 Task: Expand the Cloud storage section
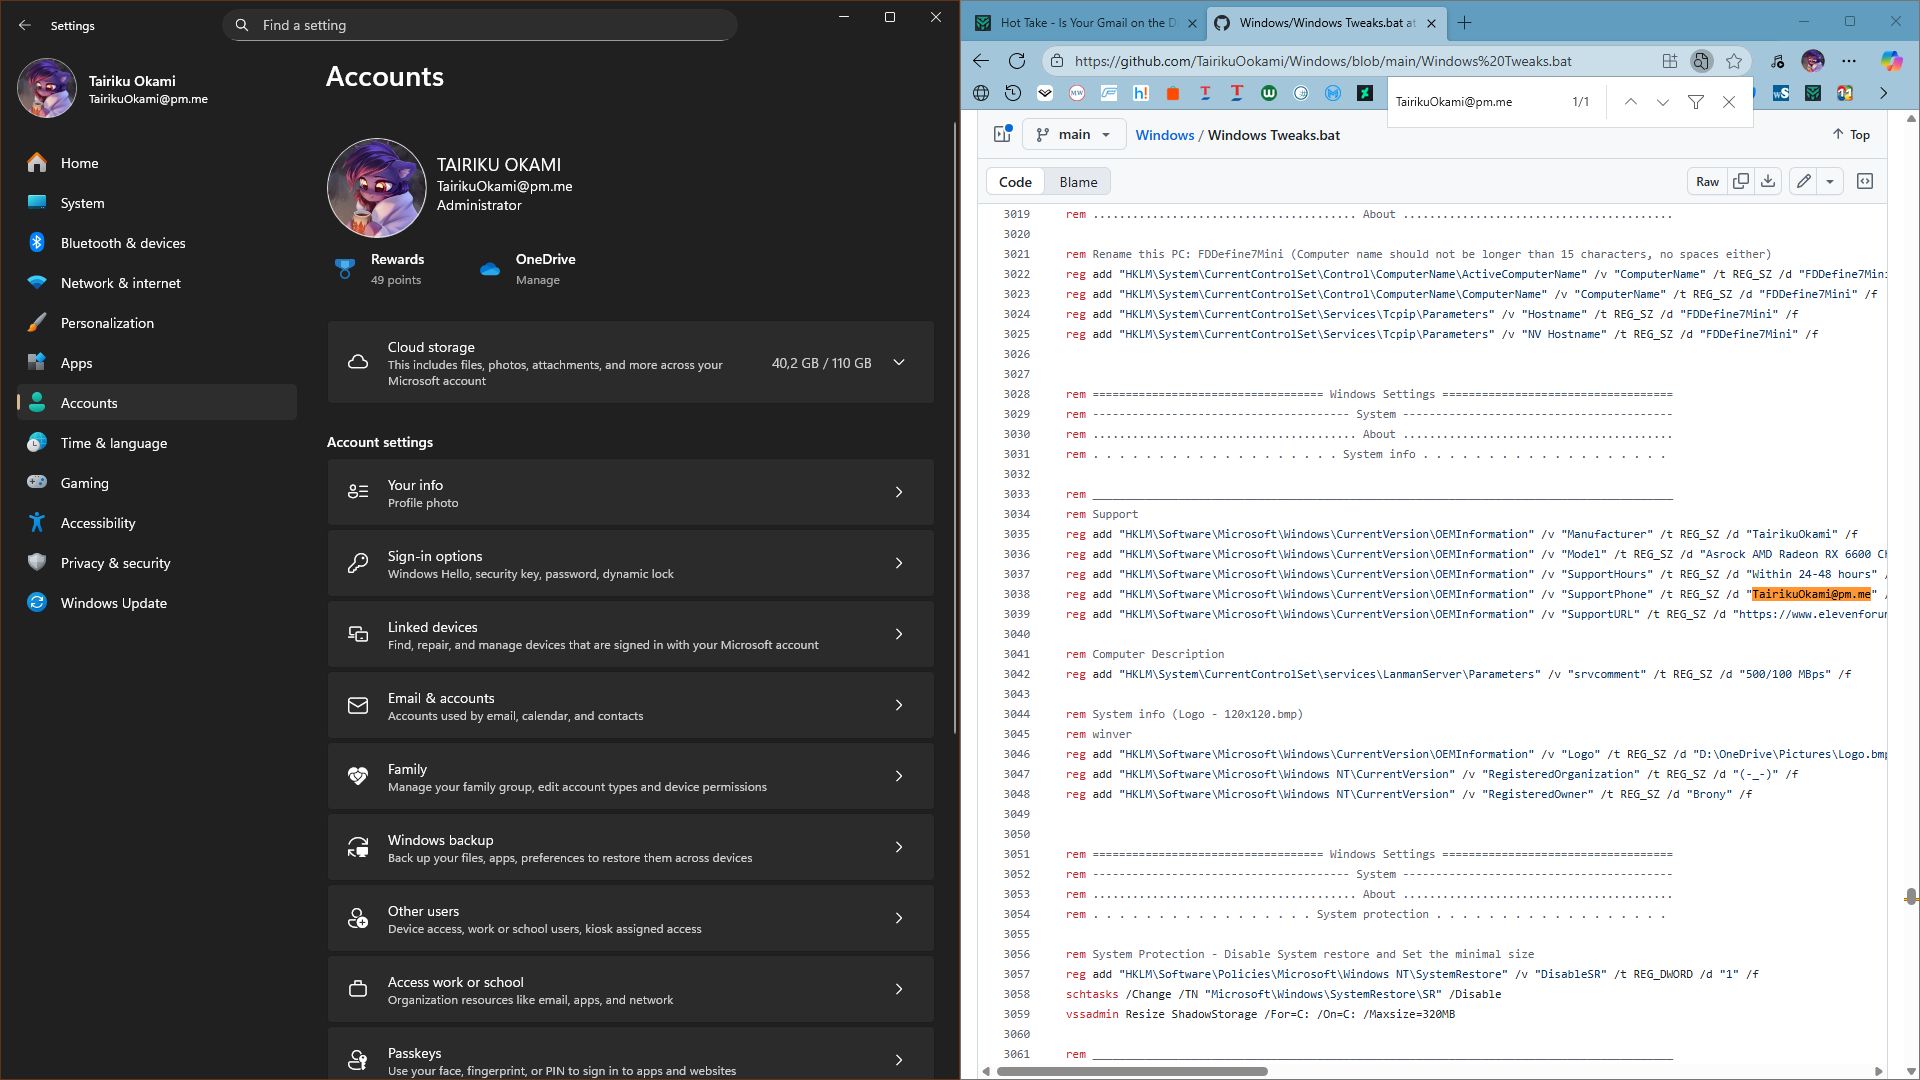click(898, 363)
